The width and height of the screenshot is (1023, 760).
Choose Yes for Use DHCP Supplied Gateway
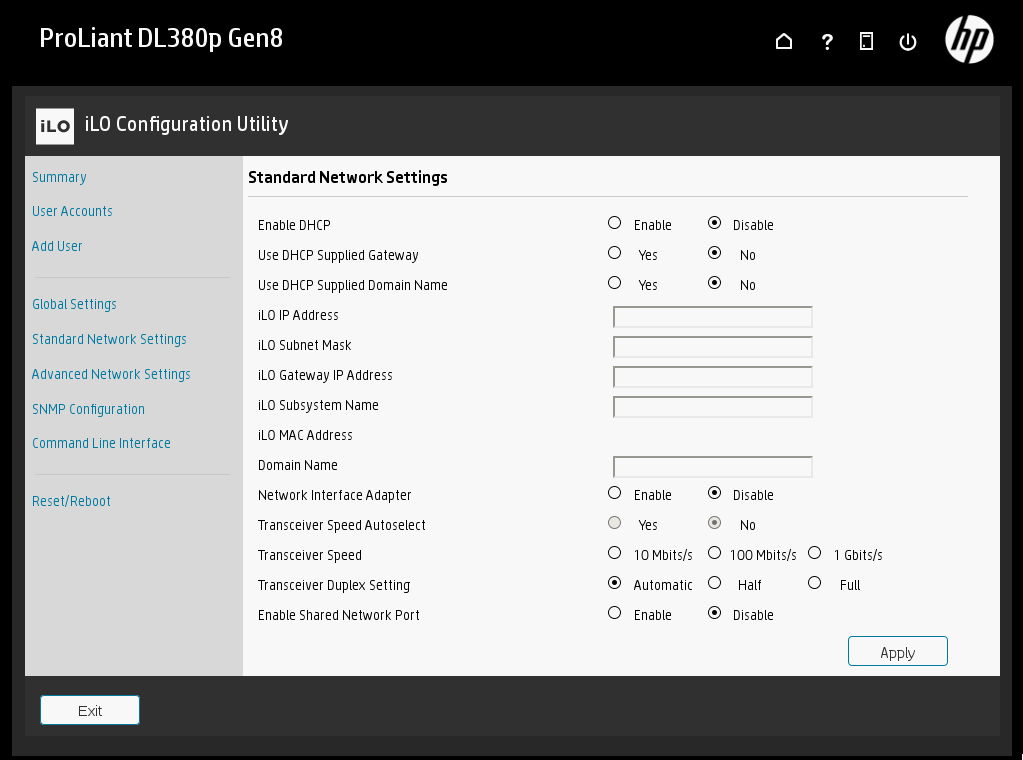(x=614, y=253)
